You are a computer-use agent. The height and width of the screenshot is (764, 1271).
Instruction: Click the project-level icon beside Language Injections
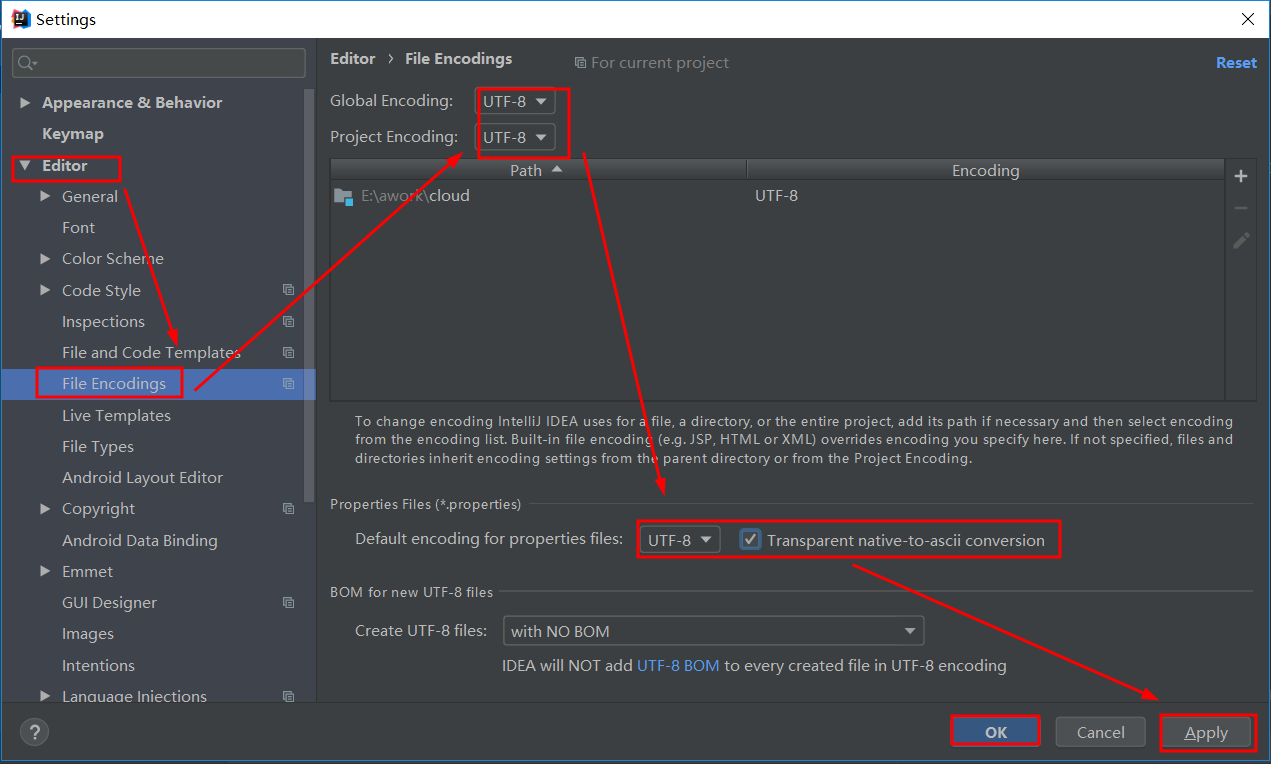click(288, 696)
